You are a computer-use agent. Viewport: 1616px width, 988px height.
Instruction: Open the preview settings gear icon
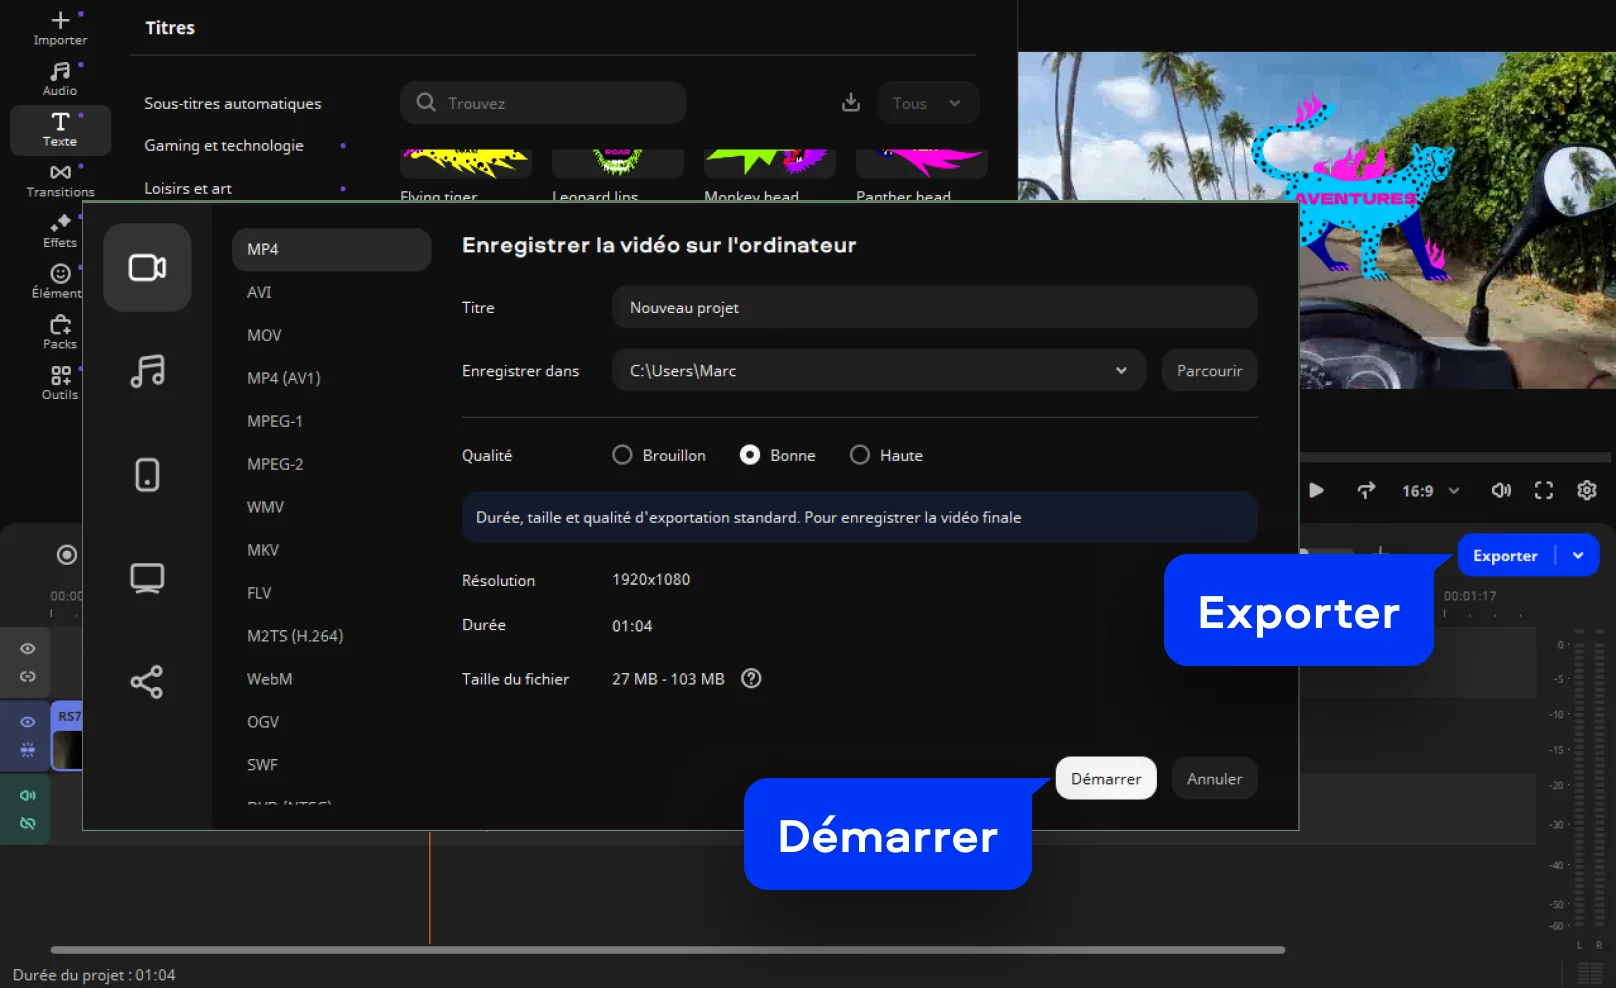[x=1587, y=490]
